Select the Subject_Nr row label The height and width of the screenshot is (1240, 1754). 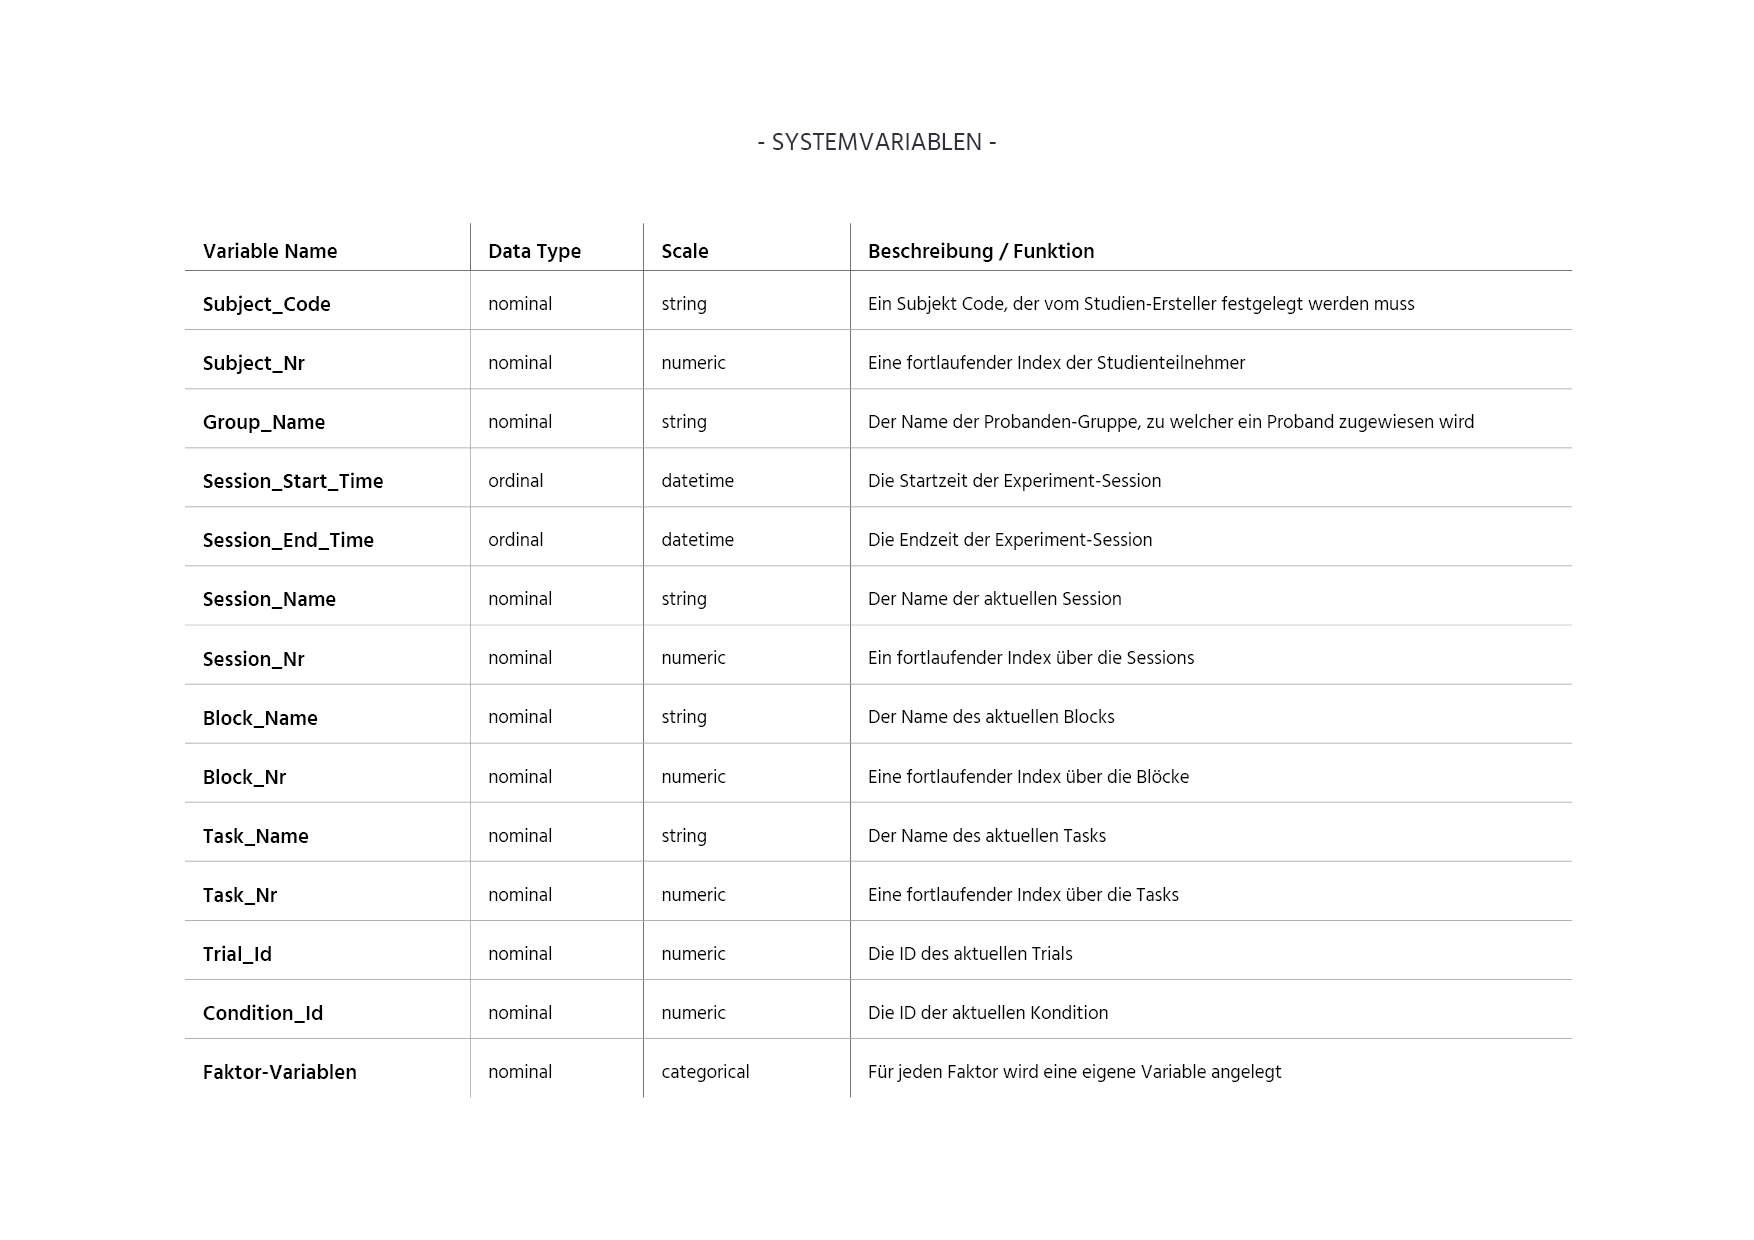[254, 363]
